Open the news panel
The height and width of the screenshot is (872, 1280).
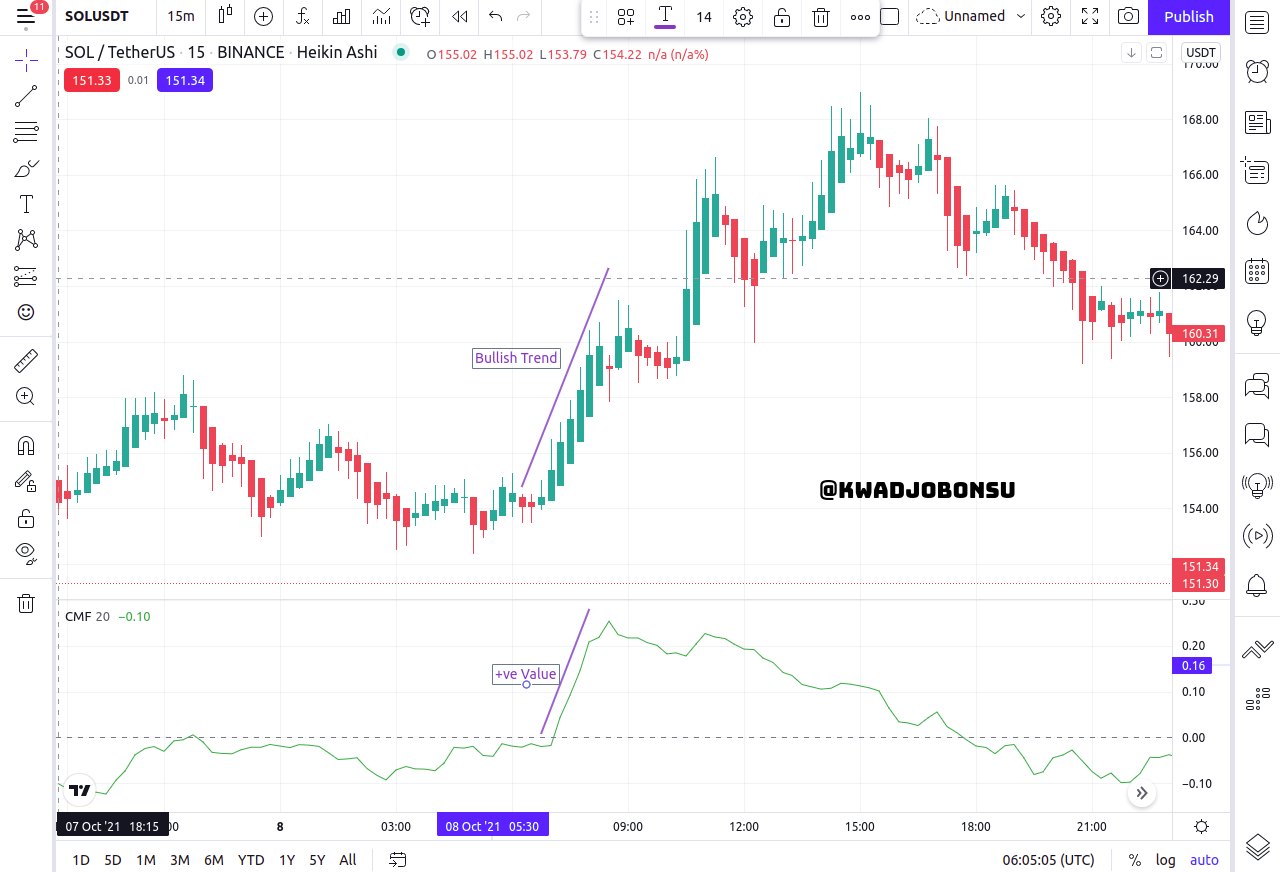[x=1257, y=122]
